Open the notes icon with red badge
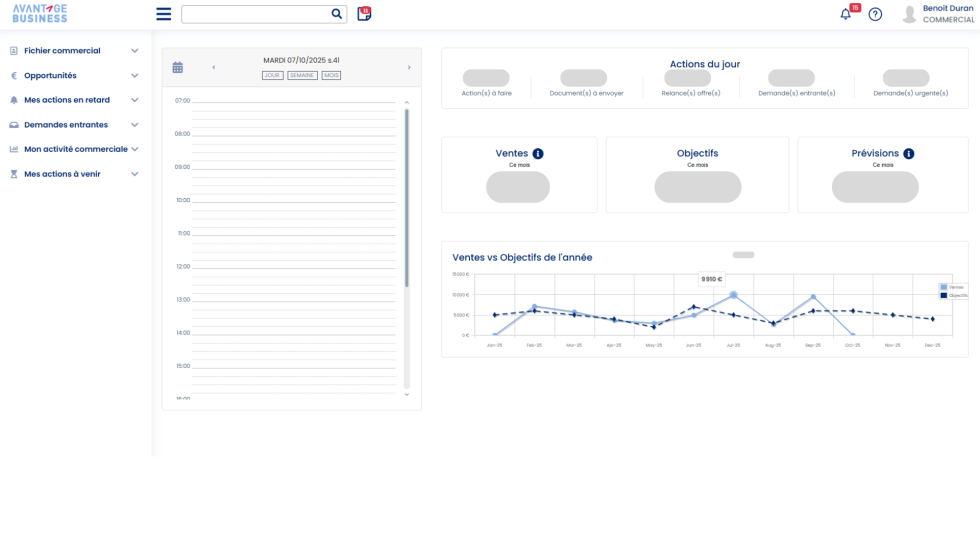This screenshot has width=980, height=551. (364, 14)
